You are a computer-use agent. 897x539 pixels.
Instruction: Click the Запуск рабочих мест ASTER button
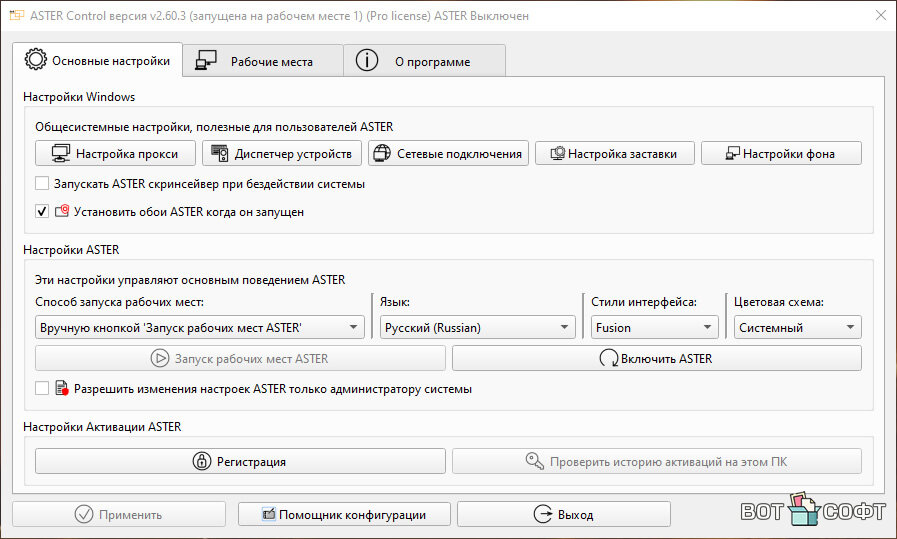click(240, 358)
